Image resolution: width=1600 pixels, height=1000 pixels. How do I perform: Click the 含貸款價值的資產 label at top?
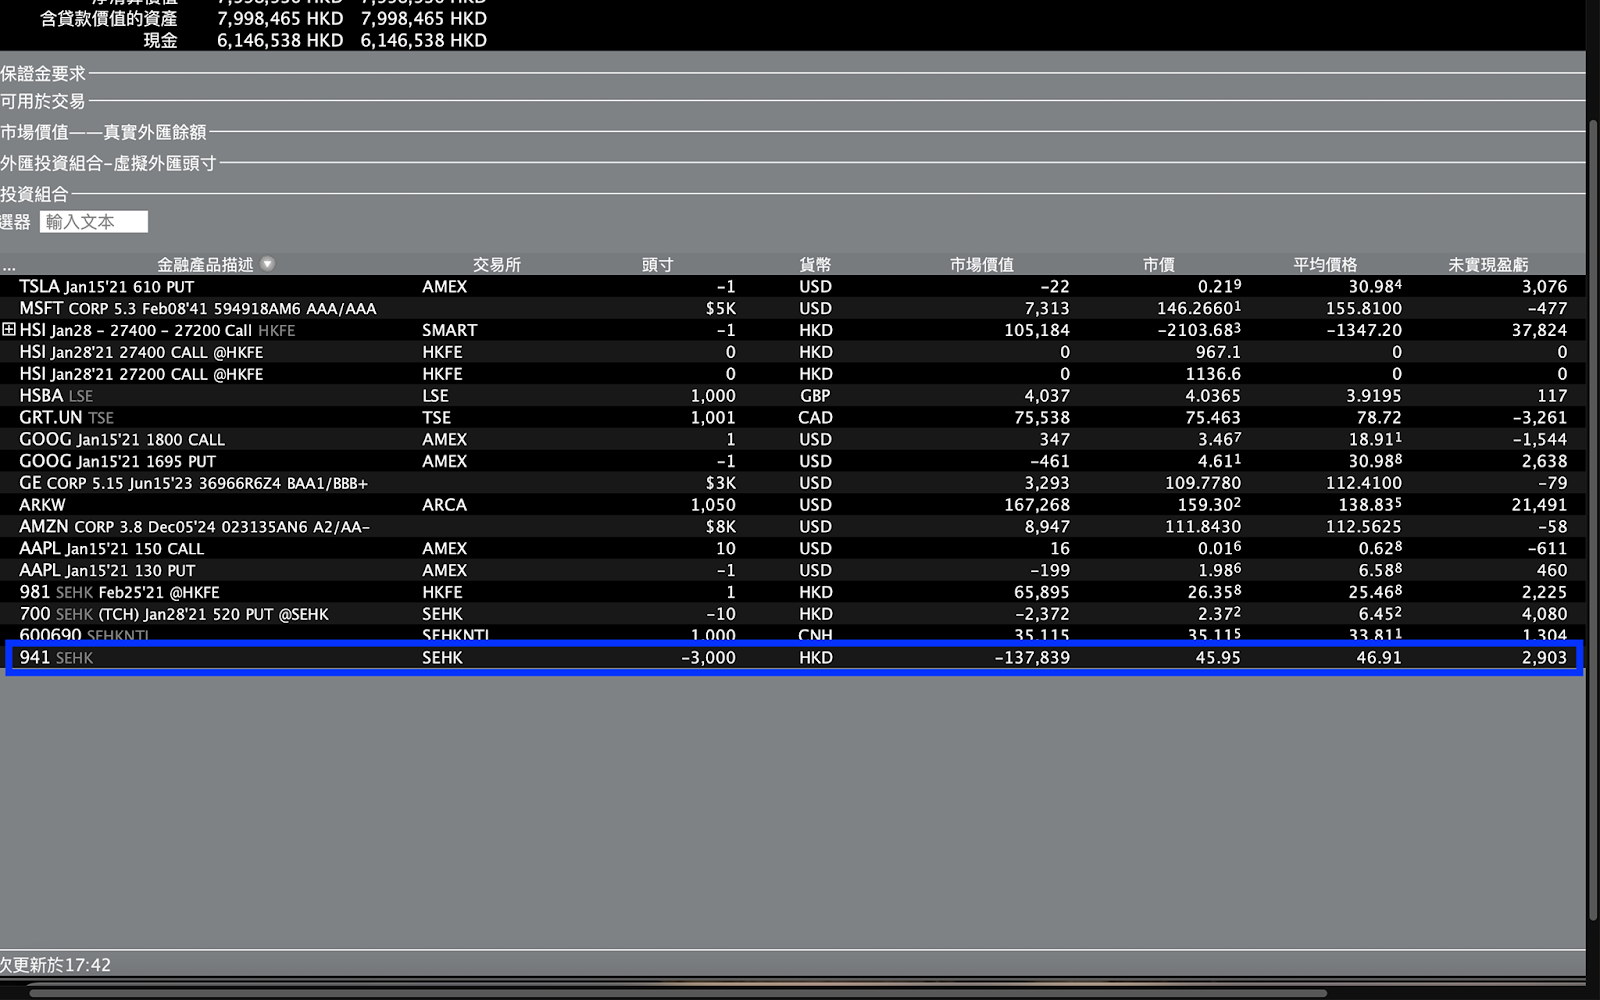pyautogui.click(x=108, y=18)
